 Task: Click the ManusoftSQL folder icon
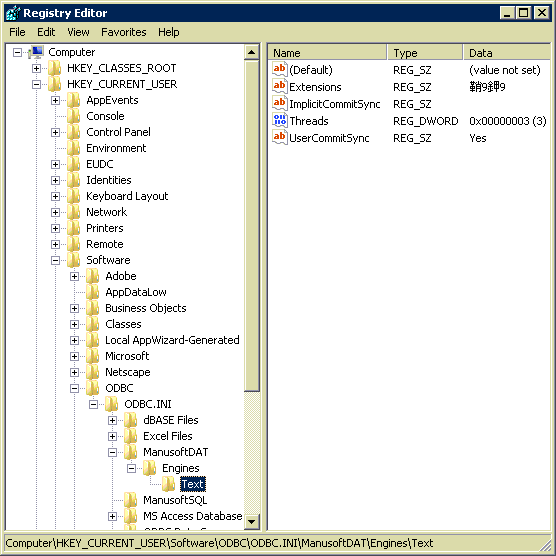tap(131, 500)
